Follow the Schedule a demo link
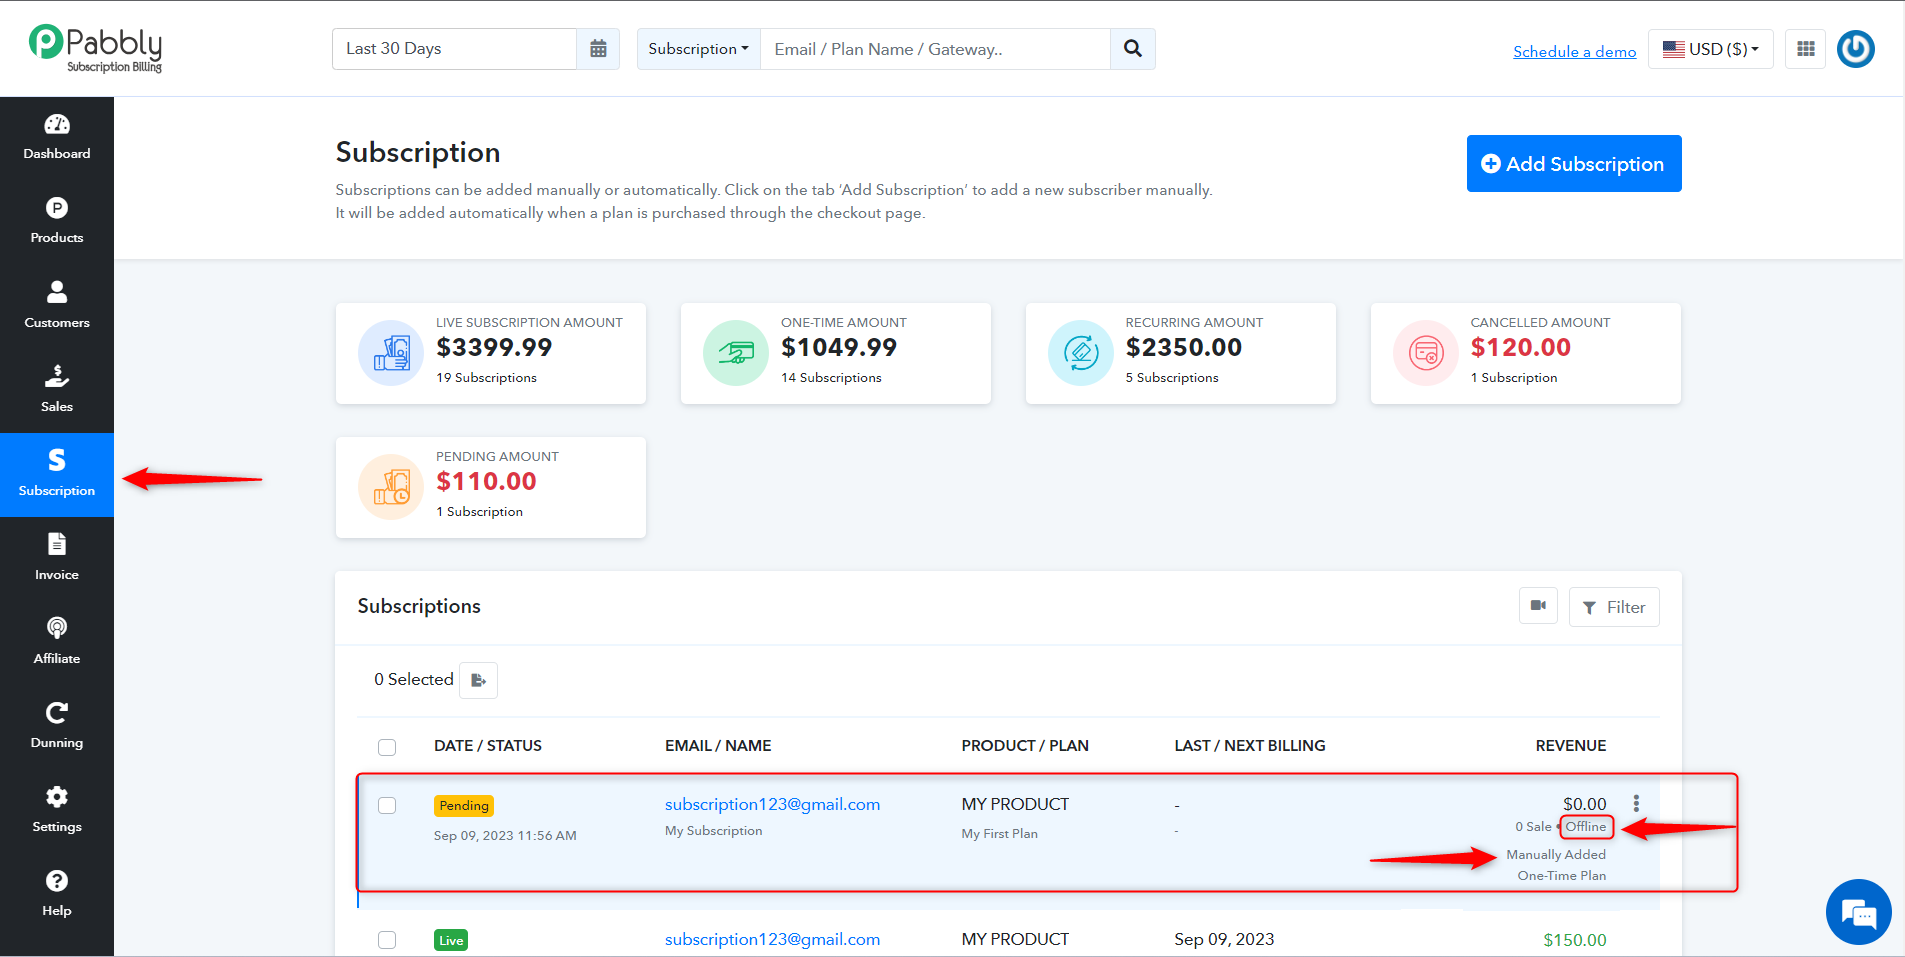Viewport: 1905px width, 957px height. coord(1575,52)
